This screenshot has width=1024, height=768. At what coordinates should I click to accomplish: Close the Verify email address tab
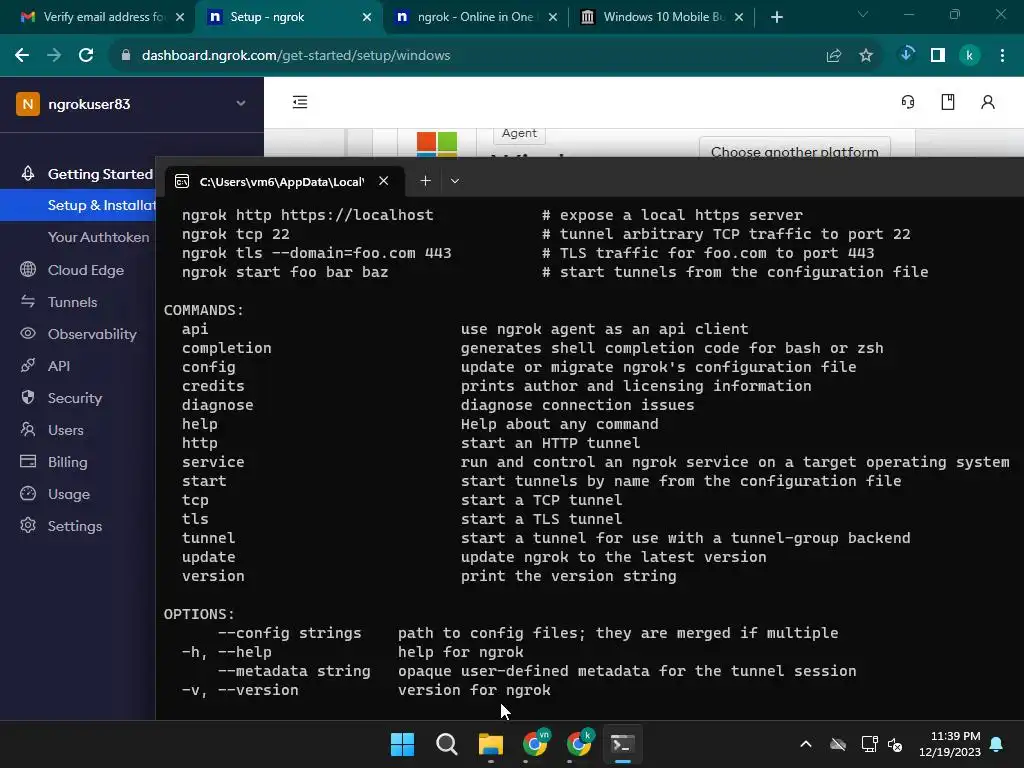coord(180,17)
